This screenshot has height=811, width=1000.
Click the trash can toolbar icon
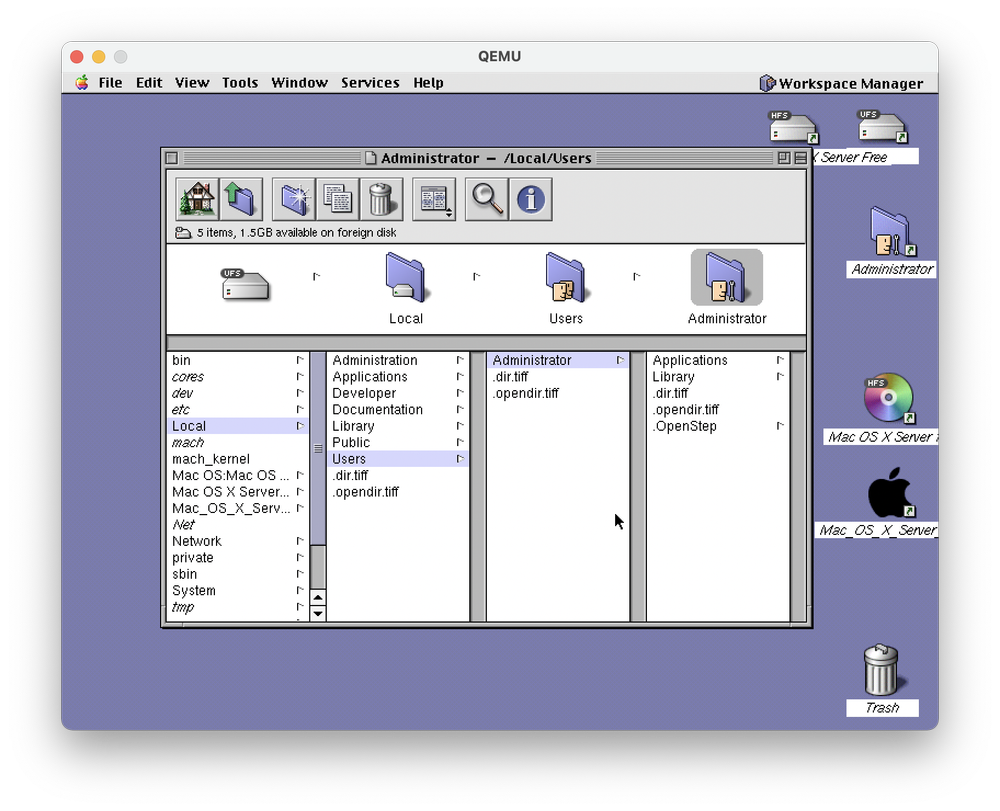[381, 199]
